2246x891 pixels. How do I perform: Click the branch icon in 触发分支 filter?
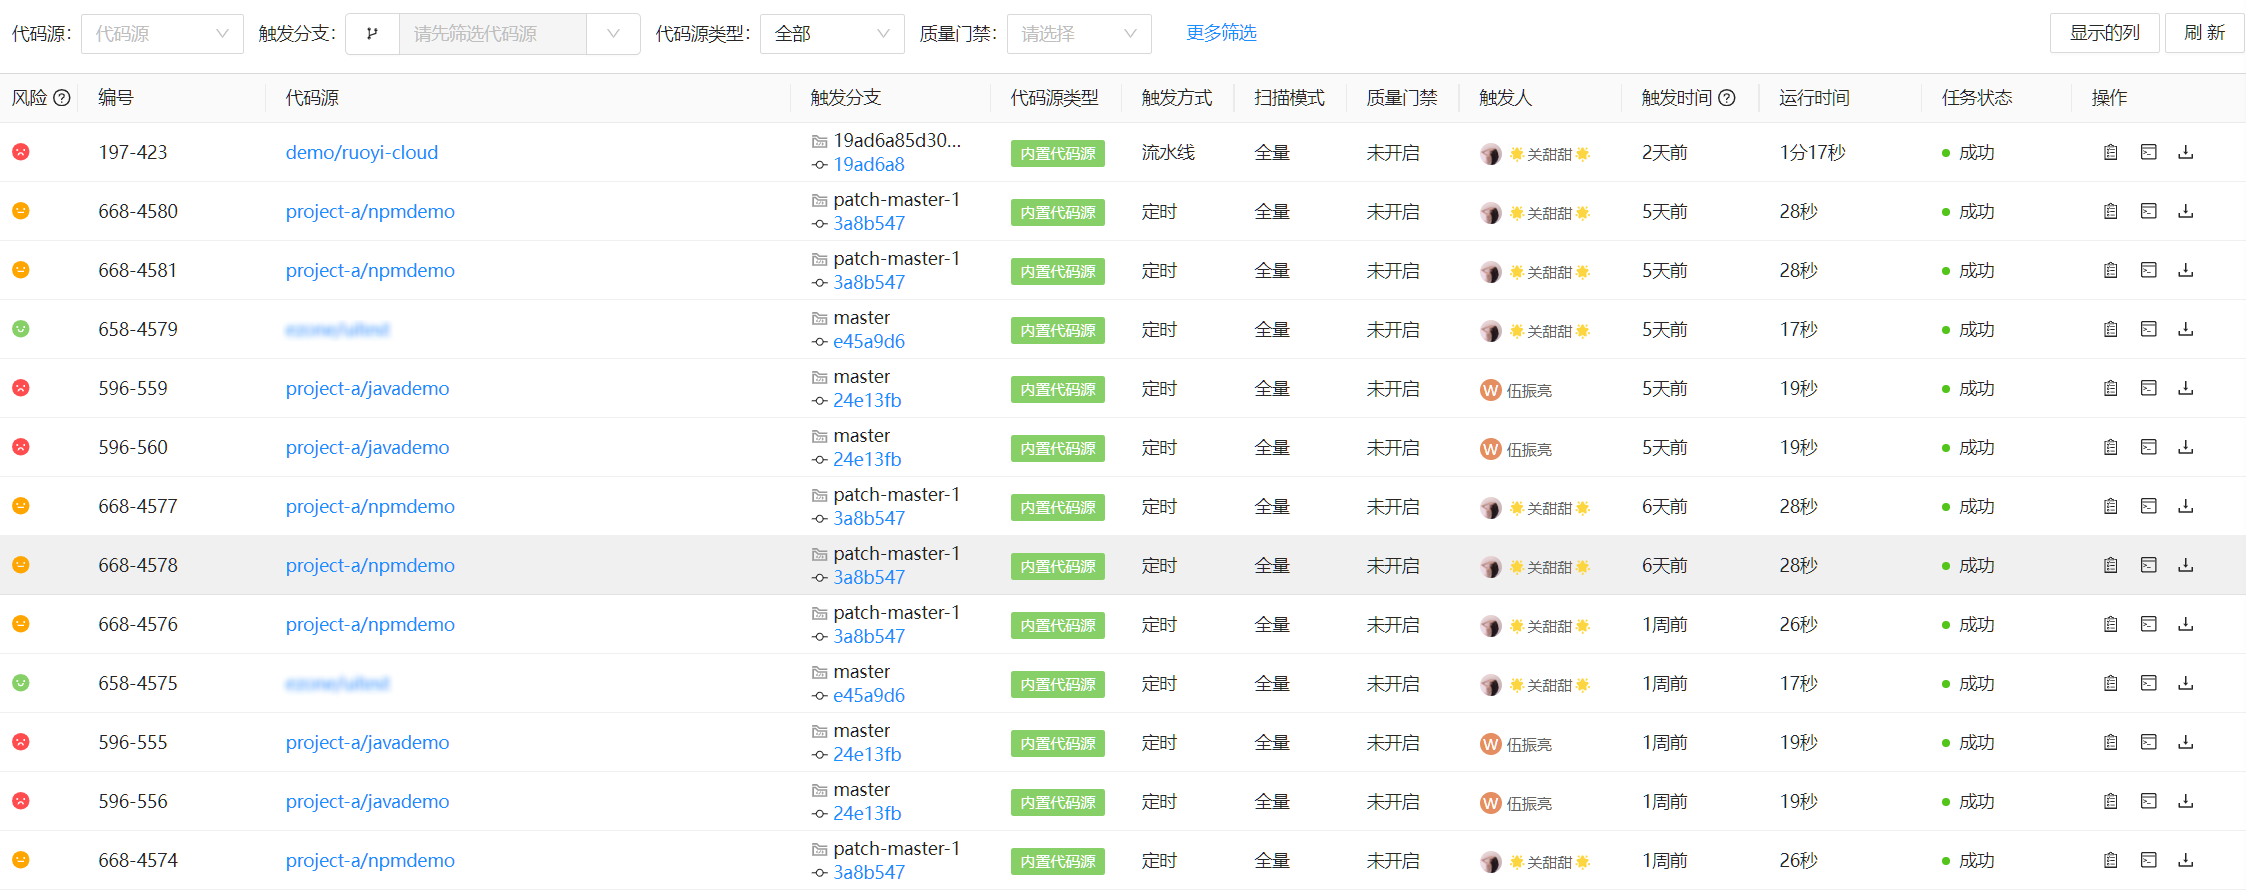372,34
